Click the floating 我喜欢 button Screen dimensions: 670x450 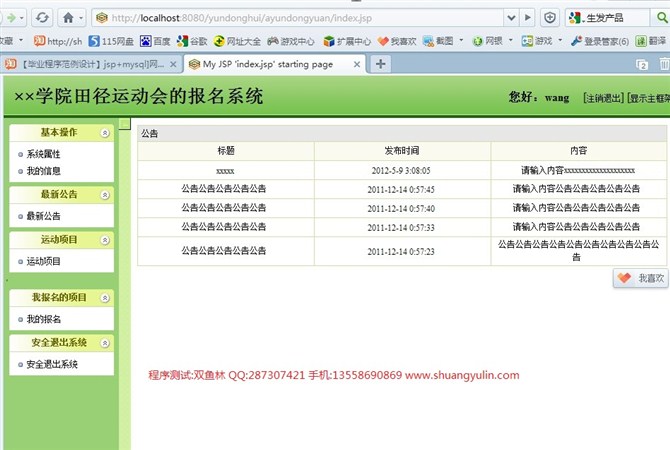click(641, 278)
